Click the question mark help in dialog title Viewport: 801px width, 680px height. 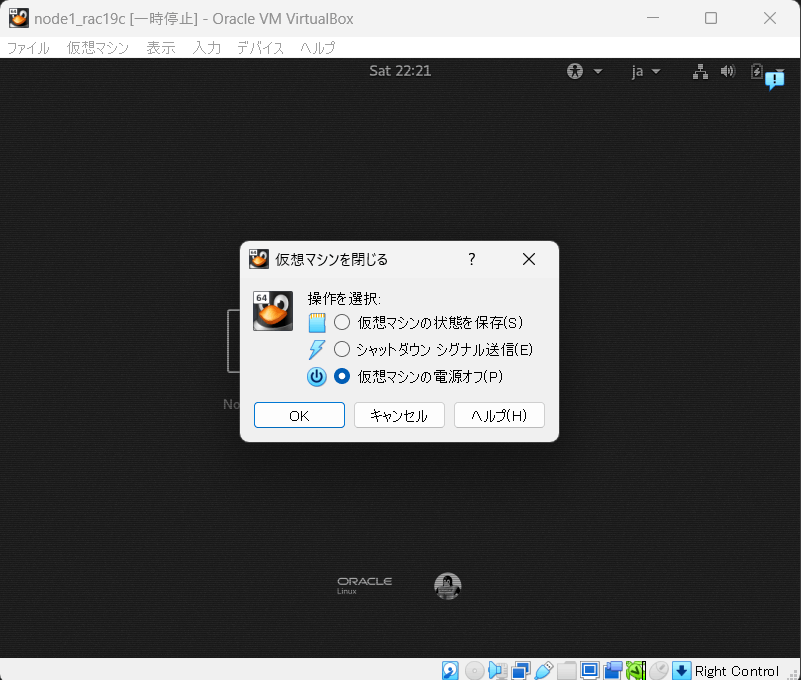(x=472, y=259)
